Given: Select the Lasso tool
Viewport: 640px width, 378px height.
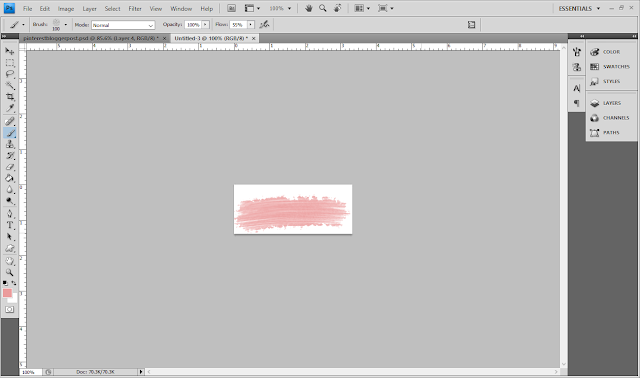Looking at the screenshot, I should pos(10,74).
